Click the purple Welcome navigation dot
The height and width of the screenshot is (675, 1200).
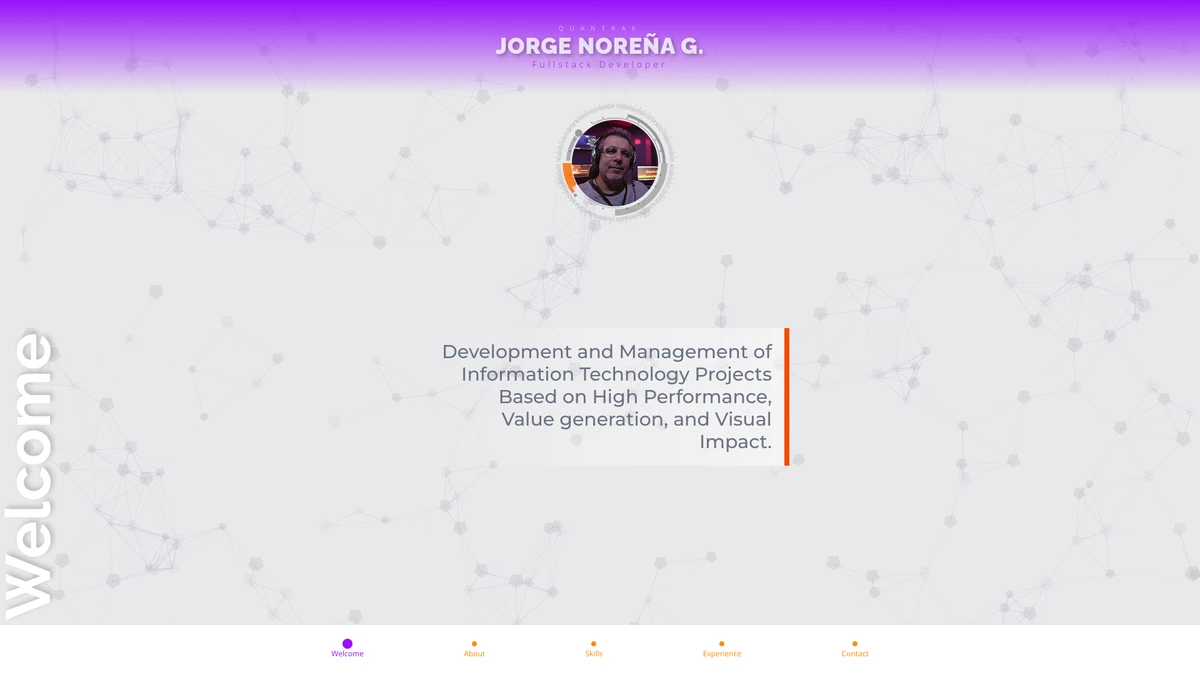[x=347, y=644]
